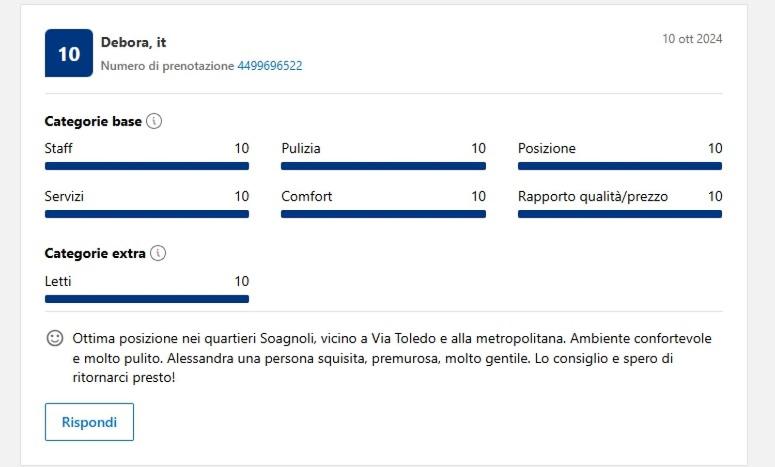Image resolution: width=775 pixels, height=467 pixels.
Task: Click the Rapporto qualità/prezzo label
Action: coord(592,197)
